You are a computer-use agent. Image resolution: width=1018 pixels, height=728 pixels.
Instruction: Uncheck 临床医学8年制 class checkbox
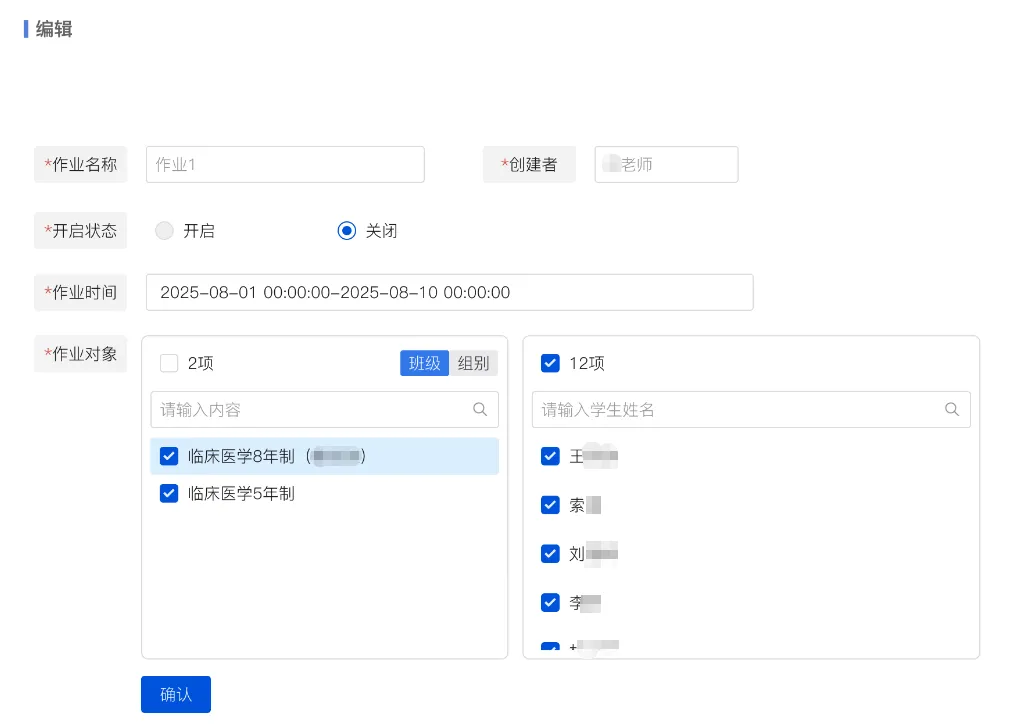point(169,457)
